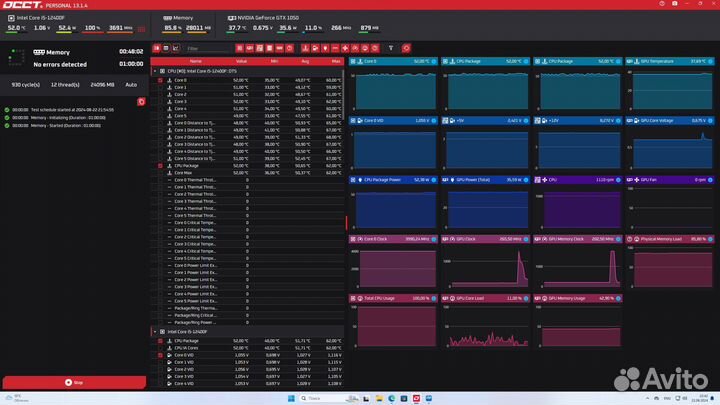Sort by the Max column header

336,62
